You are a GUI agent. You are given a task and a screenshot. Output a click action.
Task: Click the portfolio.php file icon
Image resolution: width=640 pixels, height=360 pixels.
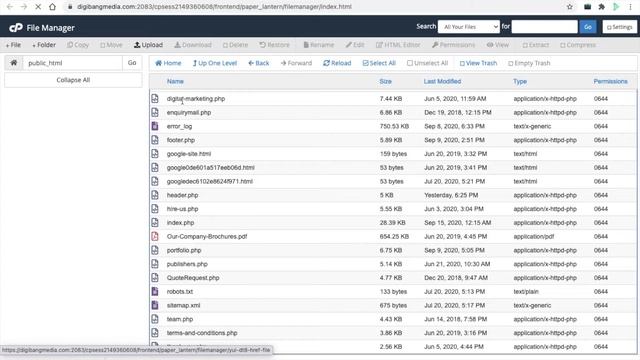click(x=155, y=250)
